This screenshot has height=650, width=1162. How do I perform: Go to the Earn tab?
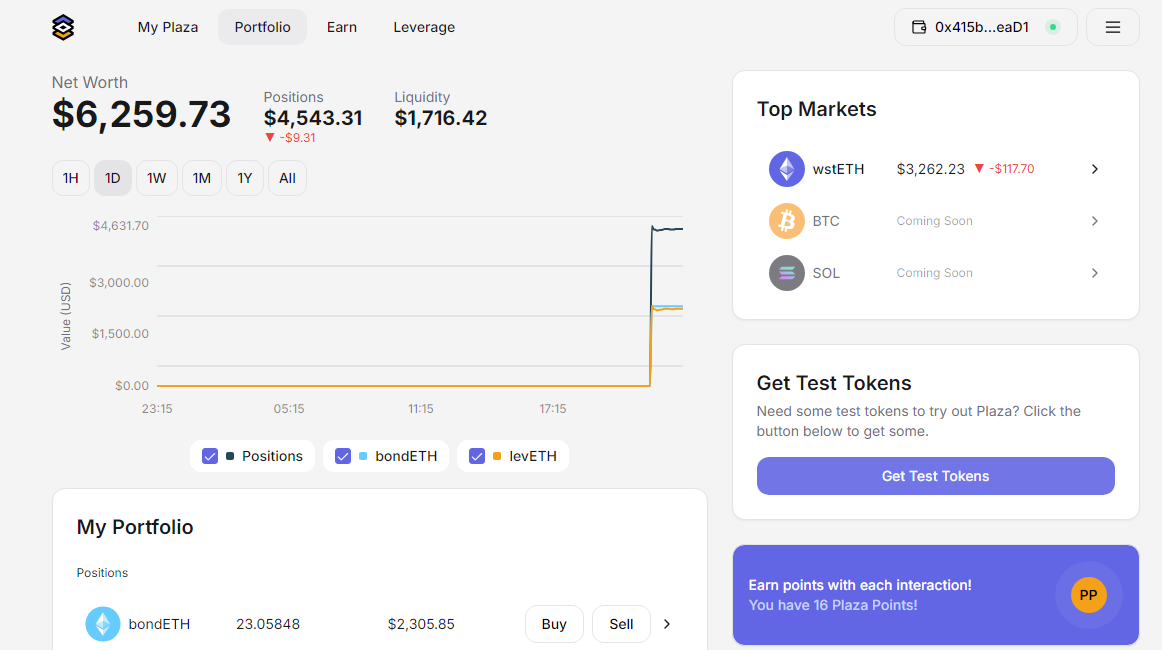tap(342, 27)
